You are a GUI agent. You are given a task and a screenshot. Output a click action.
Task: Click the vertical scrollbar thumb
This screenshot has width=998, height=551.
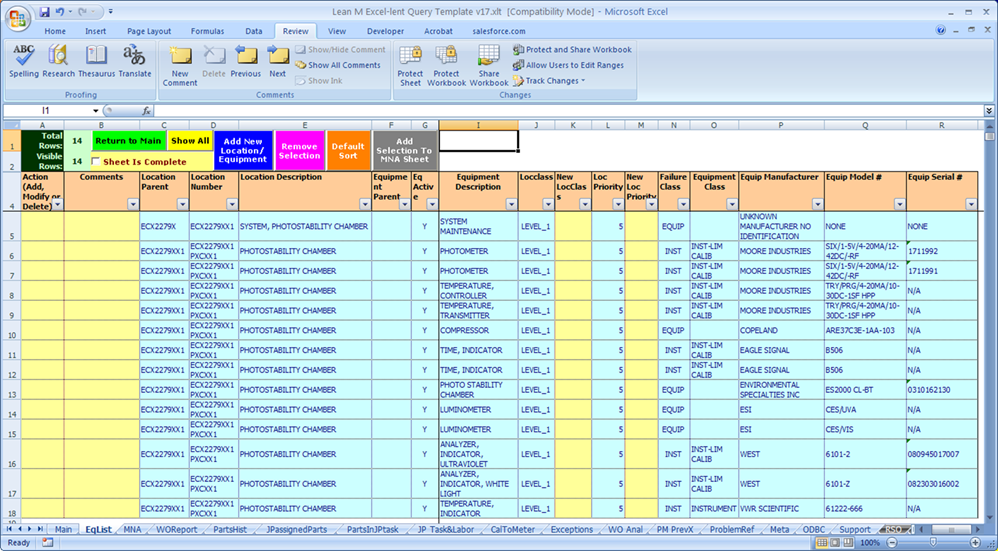989,136
